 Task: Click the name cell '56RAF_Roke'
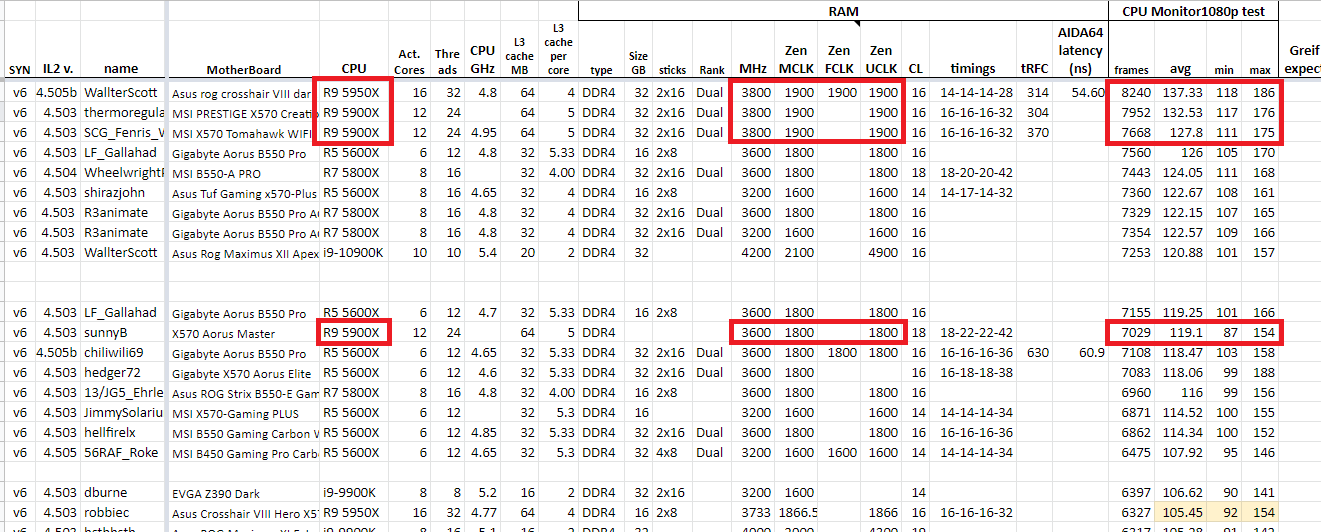[120, 452]
